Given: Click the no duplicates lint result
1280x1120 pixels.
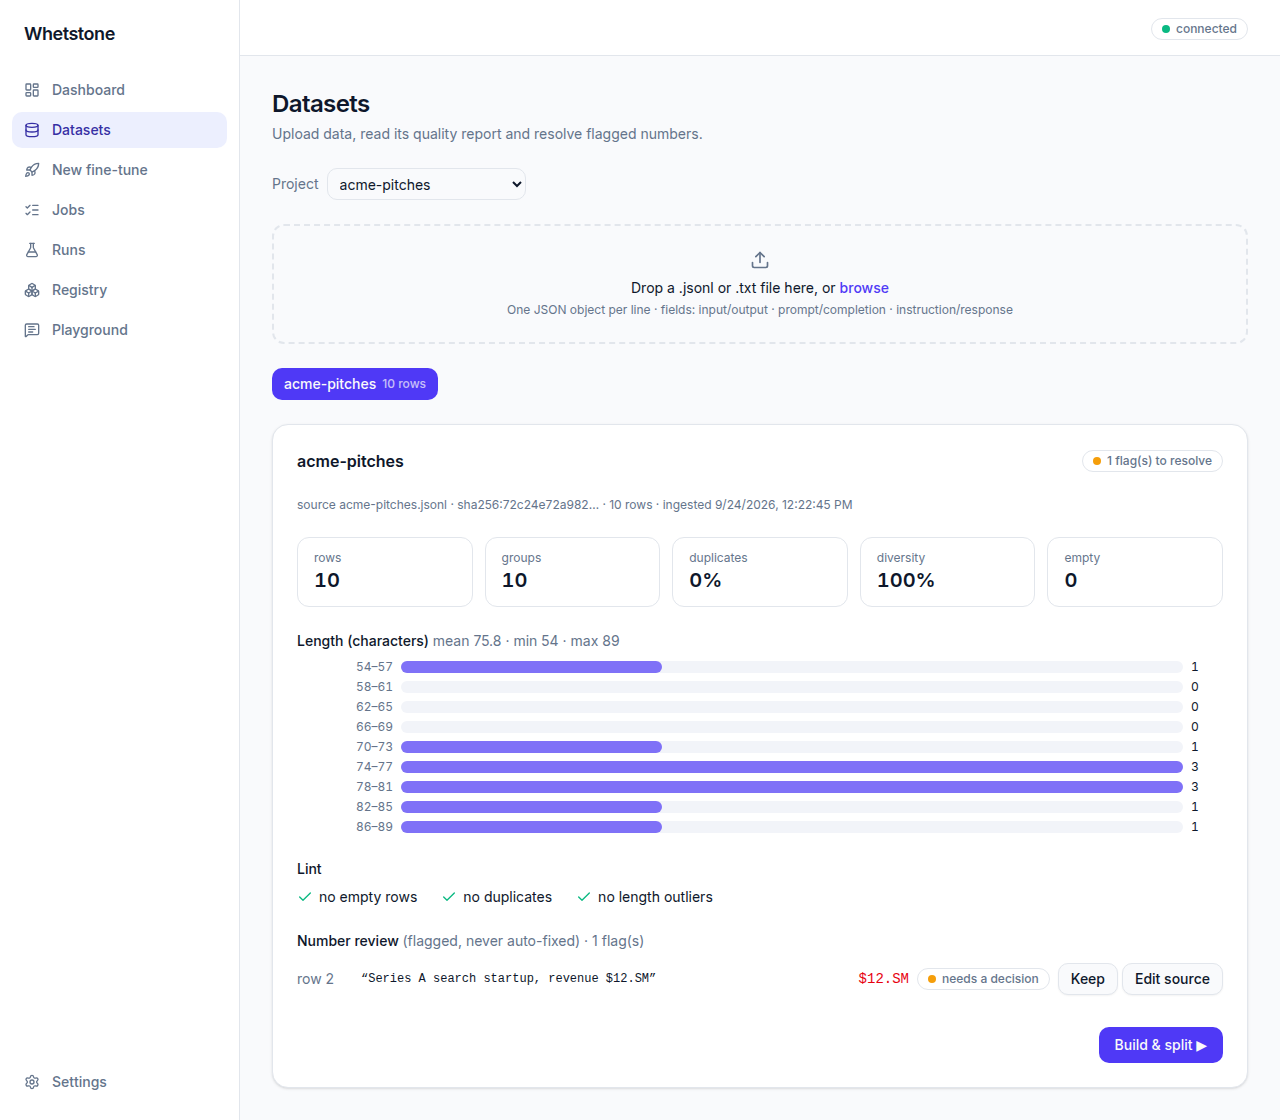Looking at the screenshot, I should (x=497, y=897).
